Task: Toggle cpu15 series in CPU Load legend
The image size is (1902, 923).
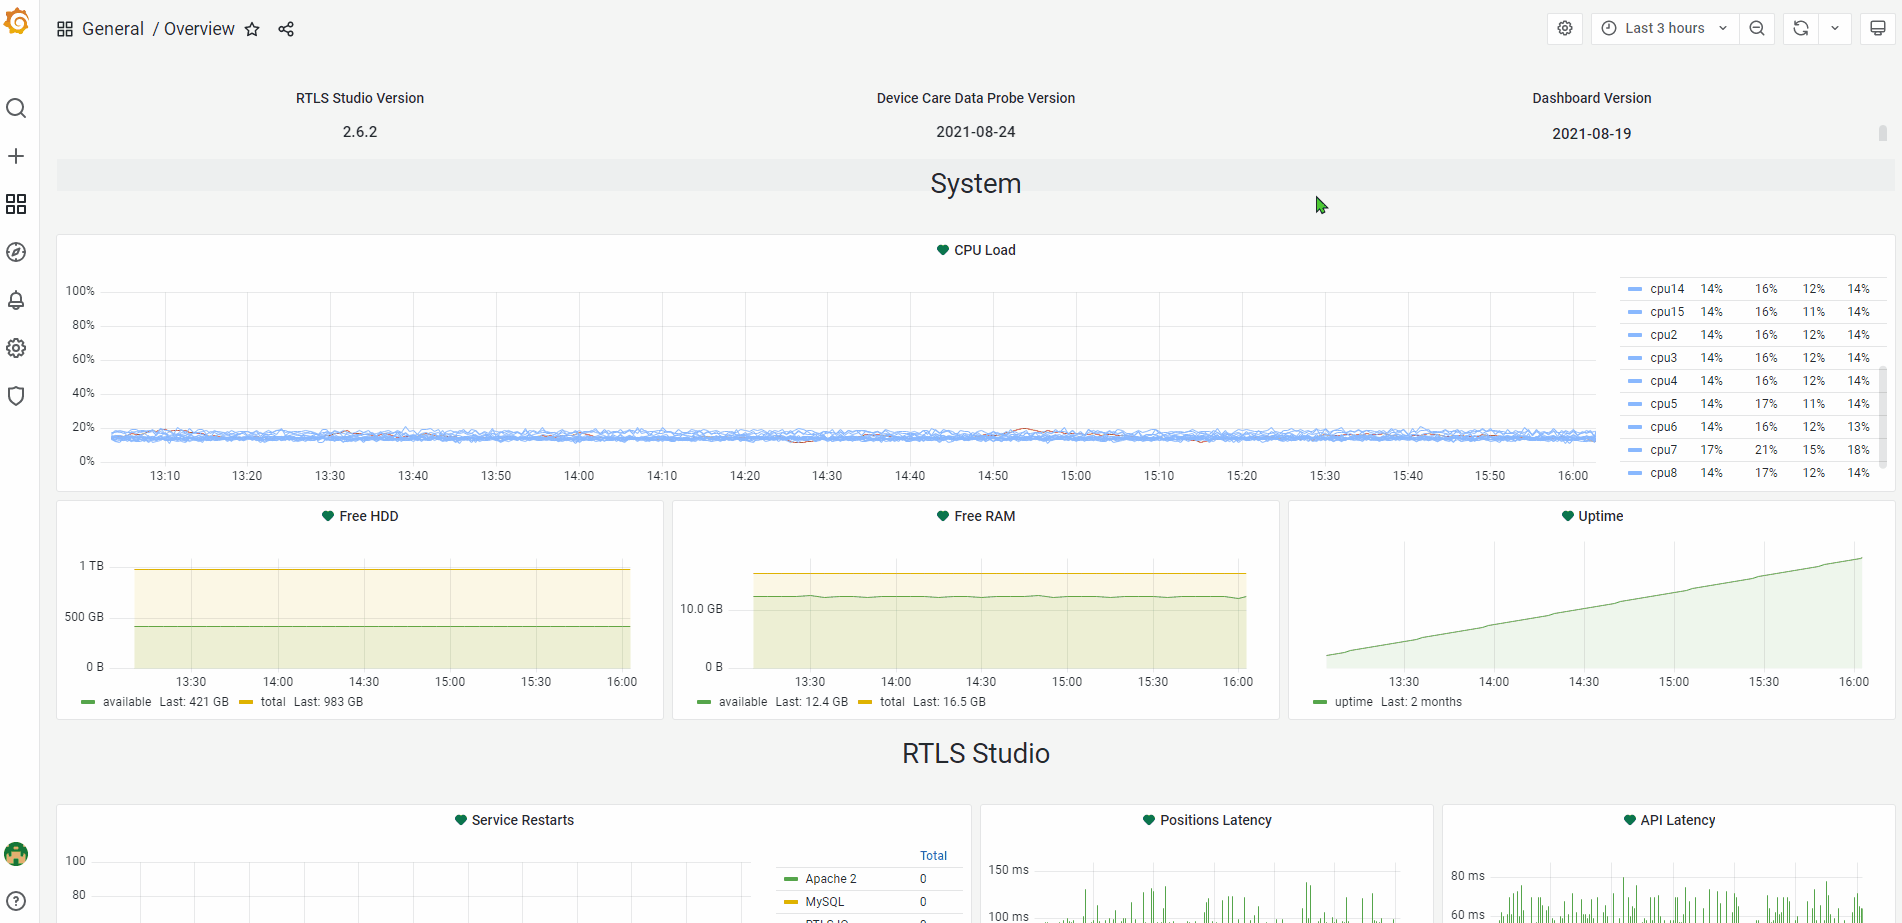Action: point(1667,312)
